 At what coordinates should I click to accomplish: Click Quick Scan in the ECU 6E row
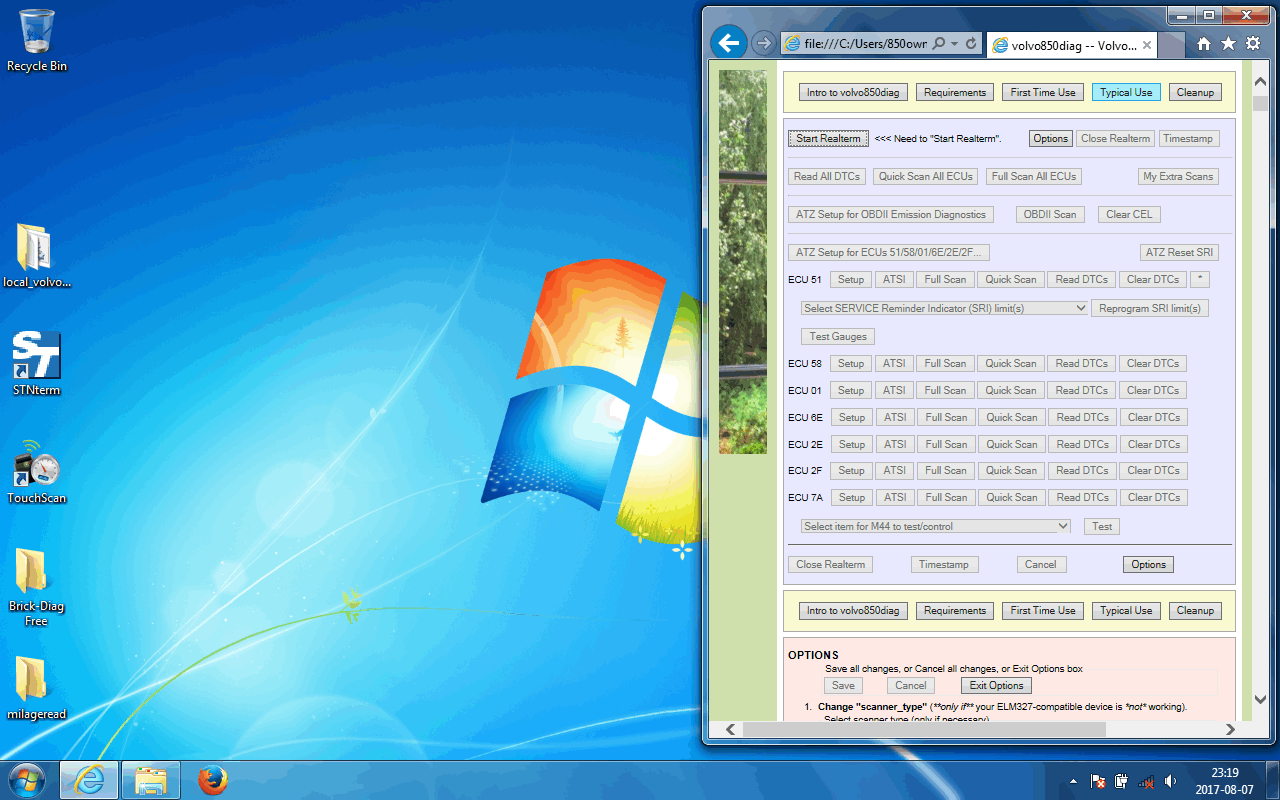pyautogui.click(x=1011, y=417)
